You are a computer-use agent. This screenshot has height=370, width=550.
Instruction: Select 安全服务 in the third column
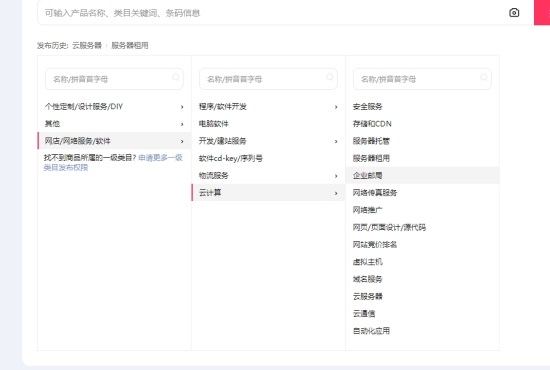click(368, 107)
